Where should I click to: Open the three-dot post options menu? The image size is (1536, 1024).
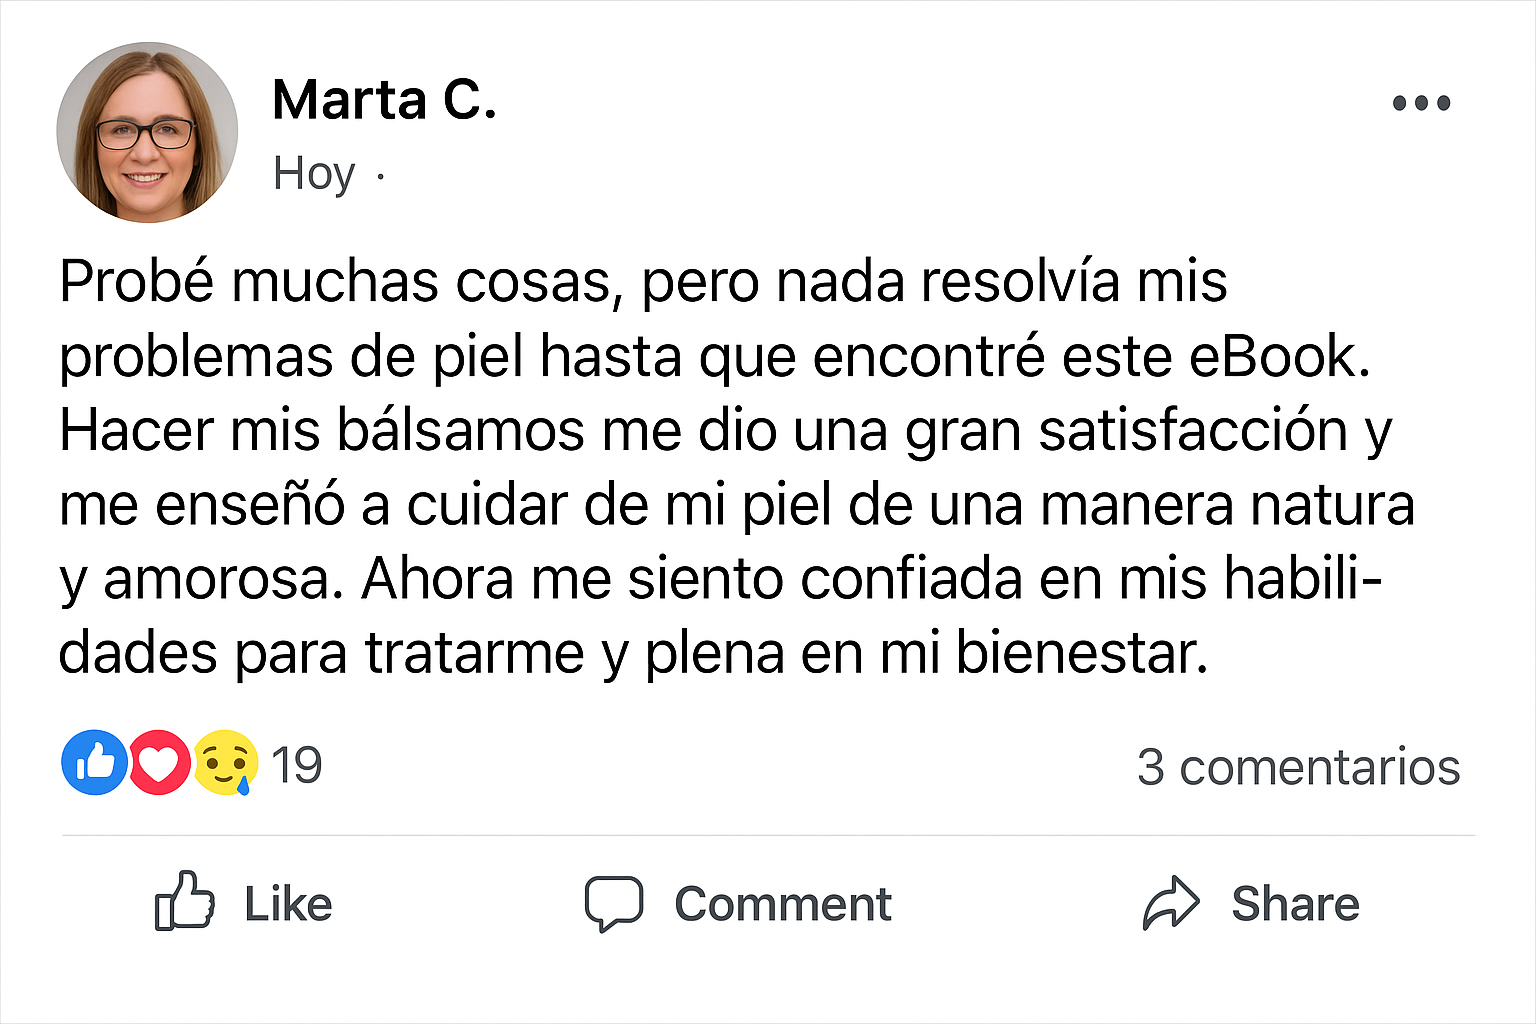click(x=1421, y=103)
